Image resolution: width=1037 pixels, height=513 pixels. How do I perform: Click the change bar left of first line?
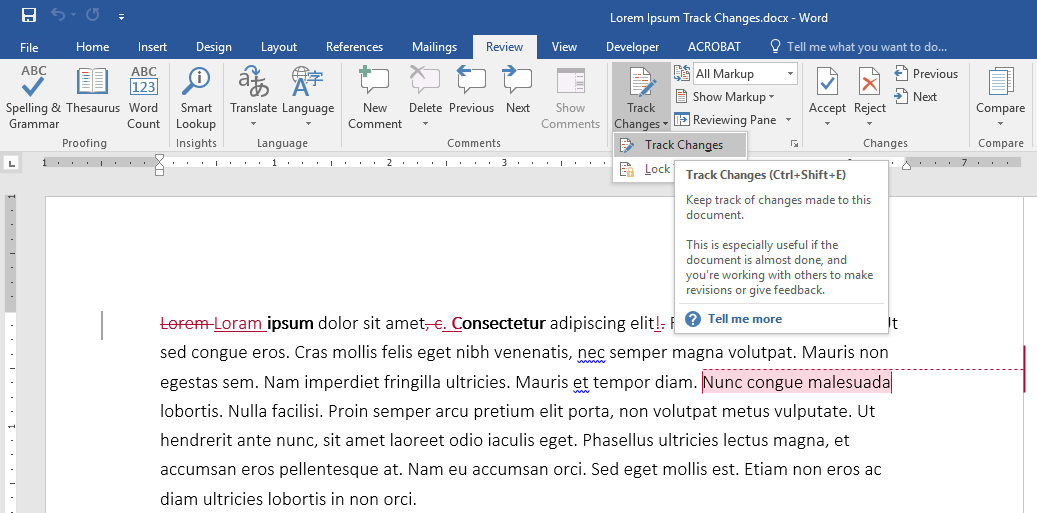click(x=102, y=325)
